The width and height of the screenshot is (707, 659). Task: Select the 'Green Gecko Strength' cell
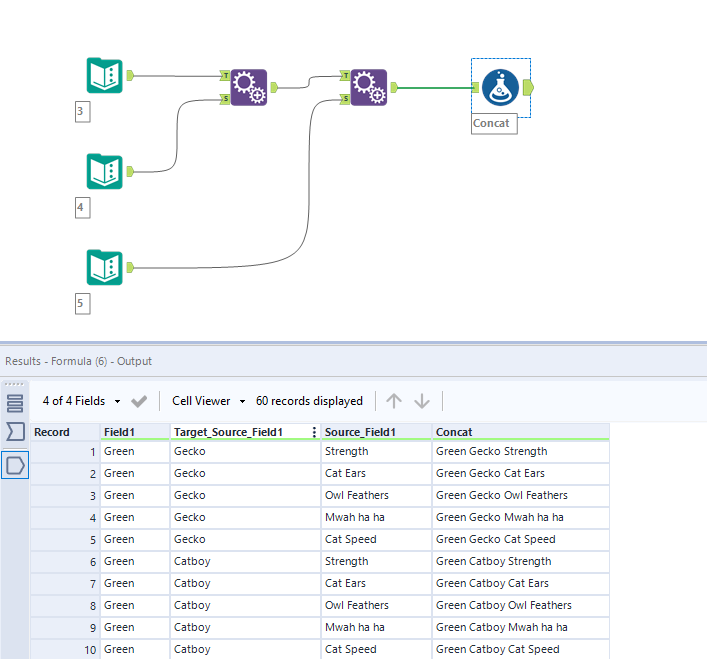pyautogui.click(x=492, y=451)
